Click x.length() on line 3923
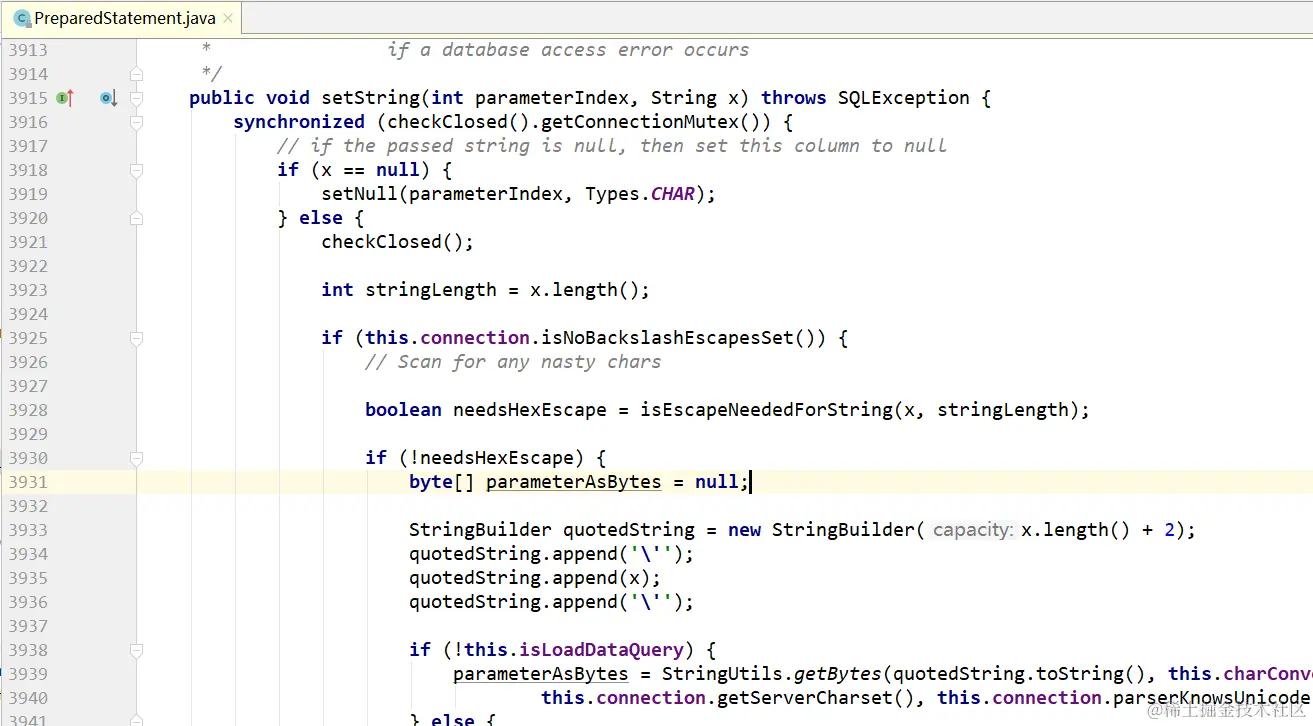 pyautogui.click(x=584, y=290)
